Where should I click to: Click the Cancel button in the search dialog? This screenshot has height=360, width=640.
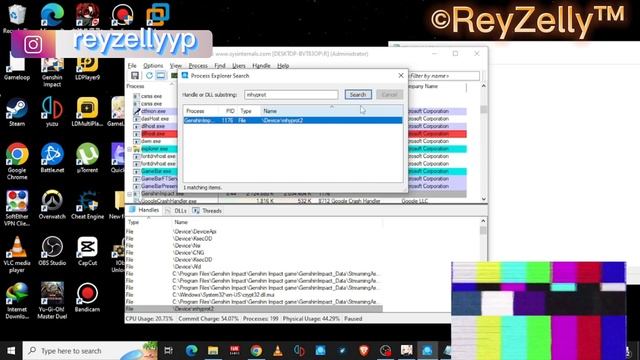tap(389, 95)
